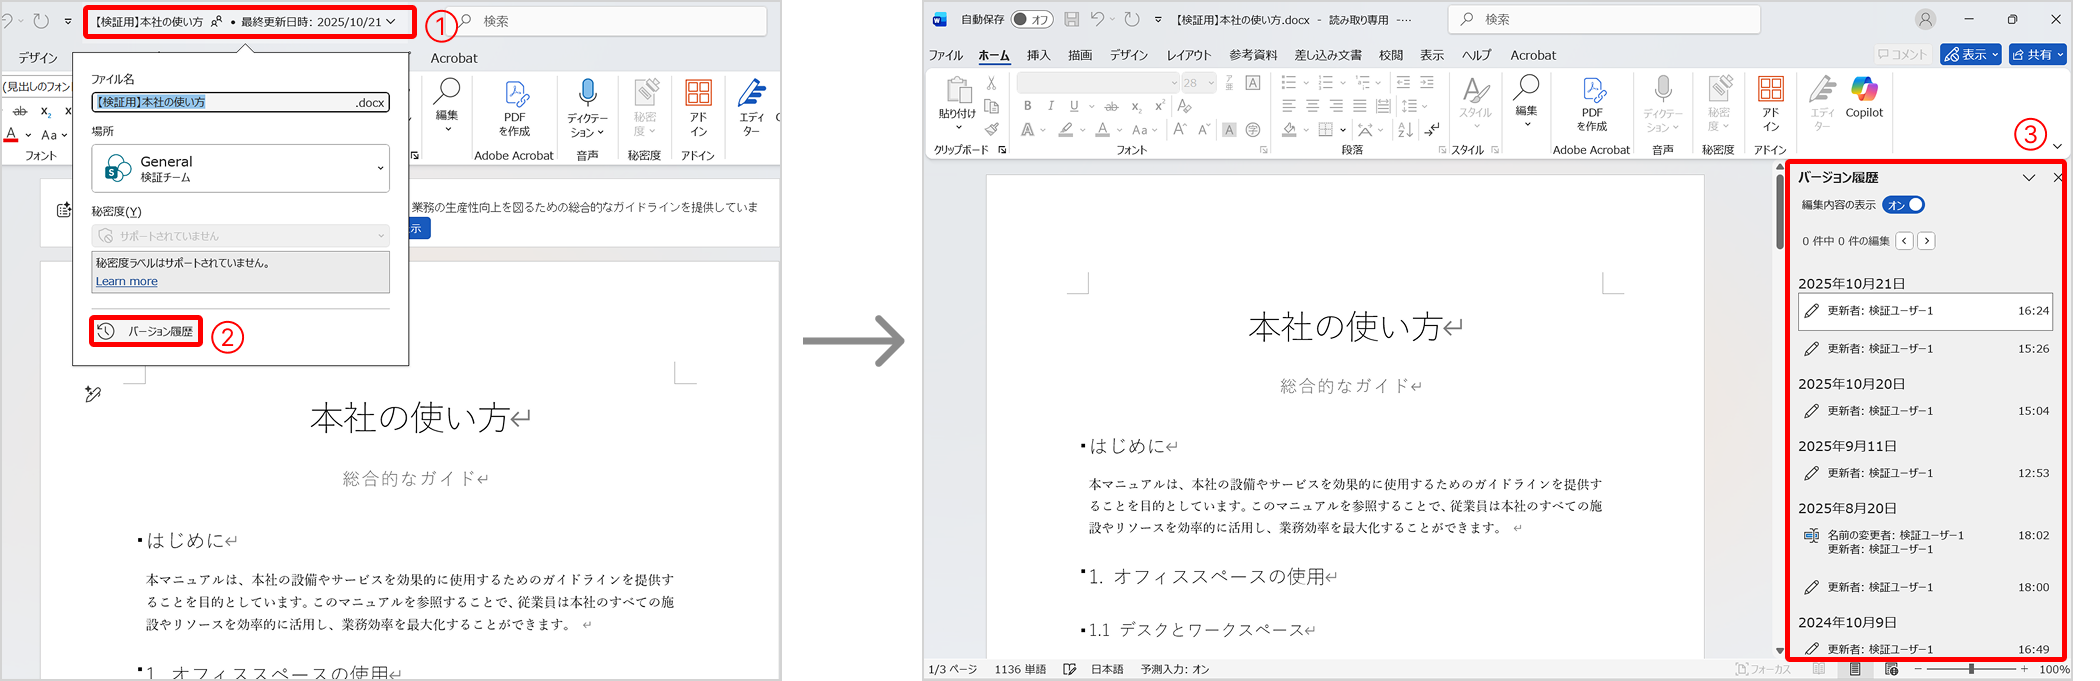Click the Copilot icon in the ribbon
The height and width of the screenshot is (681, 2100).
pos(1864,98)
